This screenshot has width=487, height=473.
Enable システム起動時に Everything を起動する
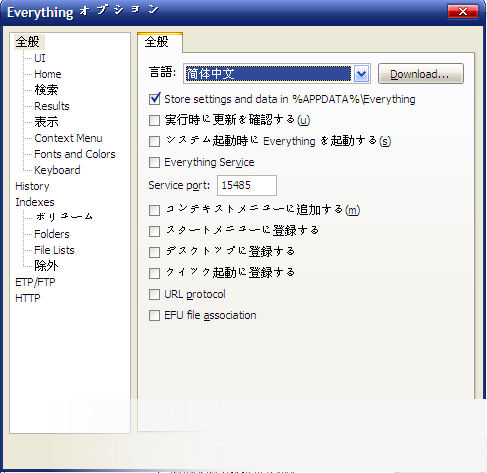(154, 141)
